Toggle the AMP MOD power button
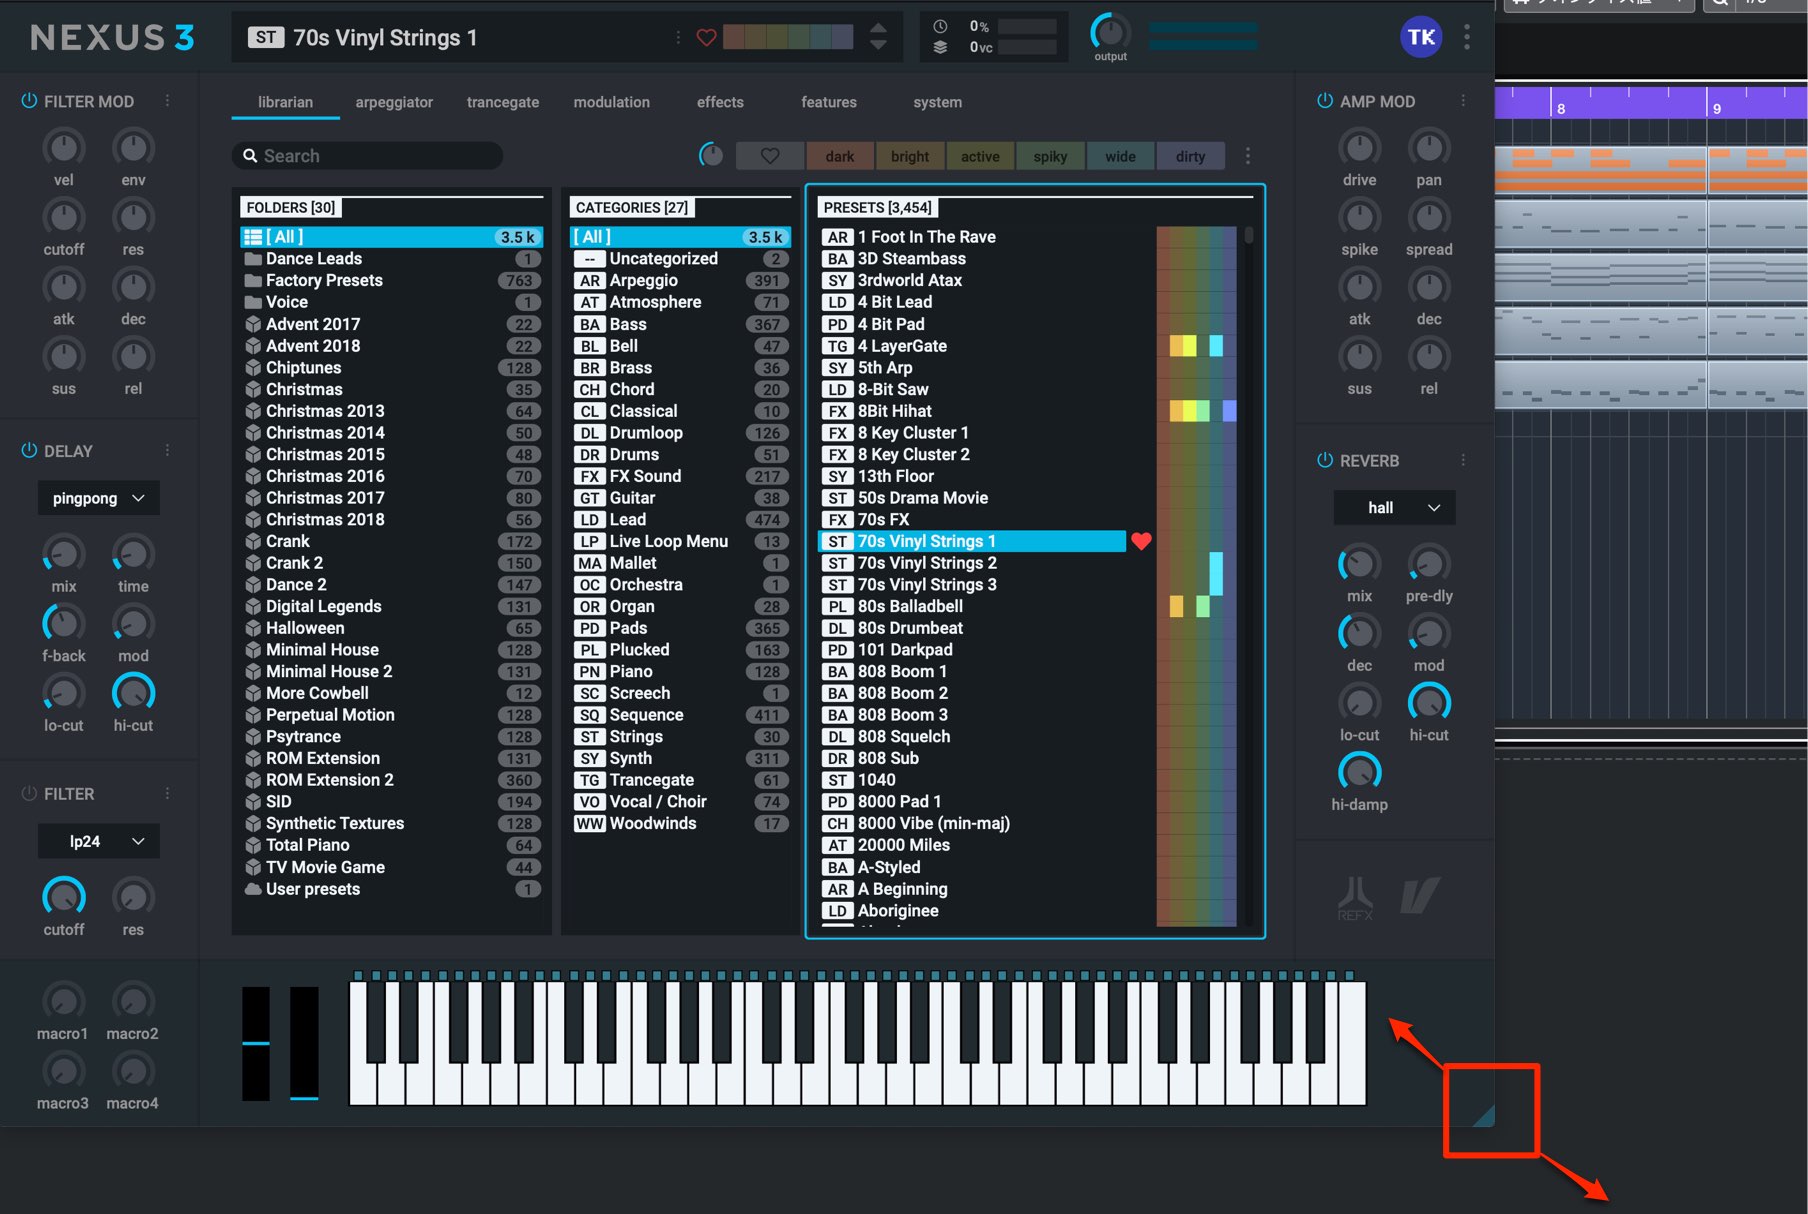Image resolution: width=1808 pixels, height=1214 pixels. pyautogui.click(x=1325, y=101)
